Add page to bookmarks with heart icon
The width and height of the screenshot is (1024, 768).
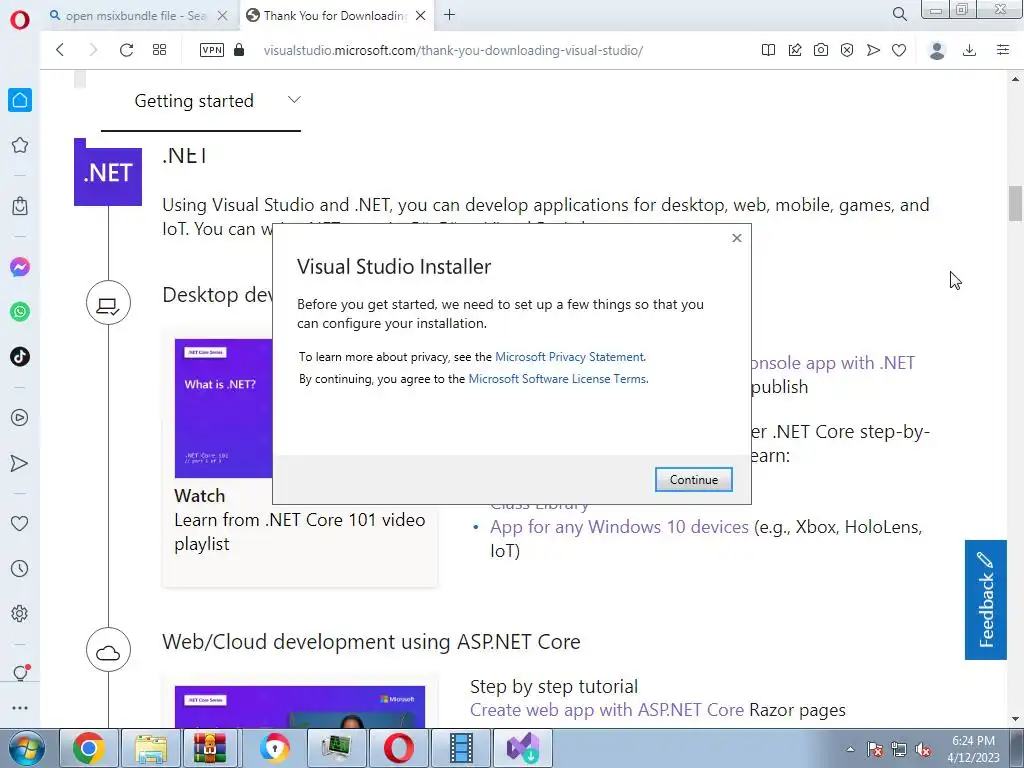899,50
